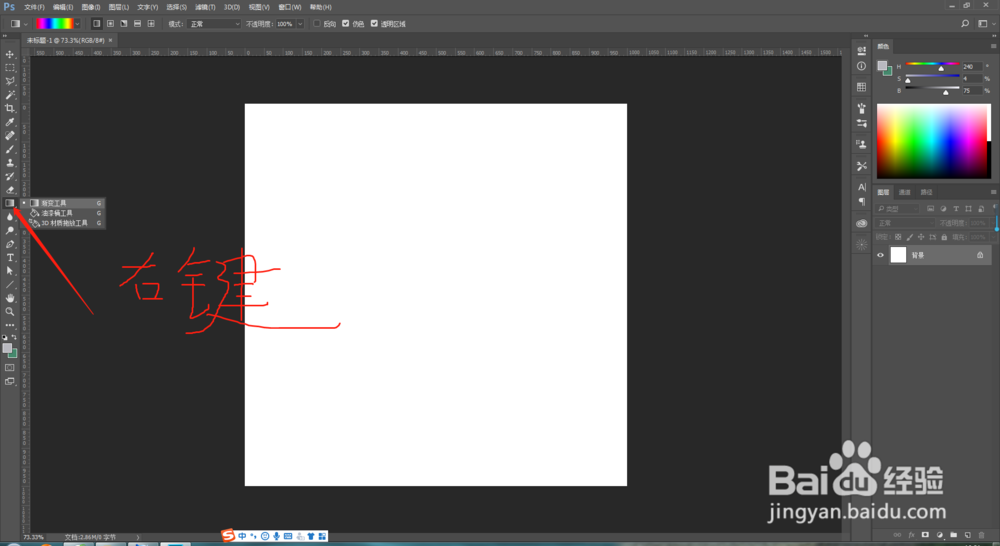
Task: Click the Search icon at top right
Action: [965, 24]
